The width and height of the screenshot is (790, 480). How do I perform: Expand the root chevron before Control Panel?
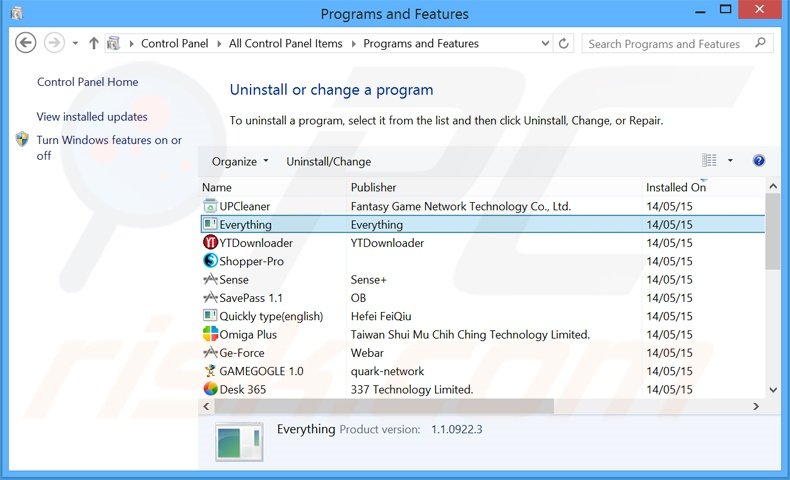[131, 44]
